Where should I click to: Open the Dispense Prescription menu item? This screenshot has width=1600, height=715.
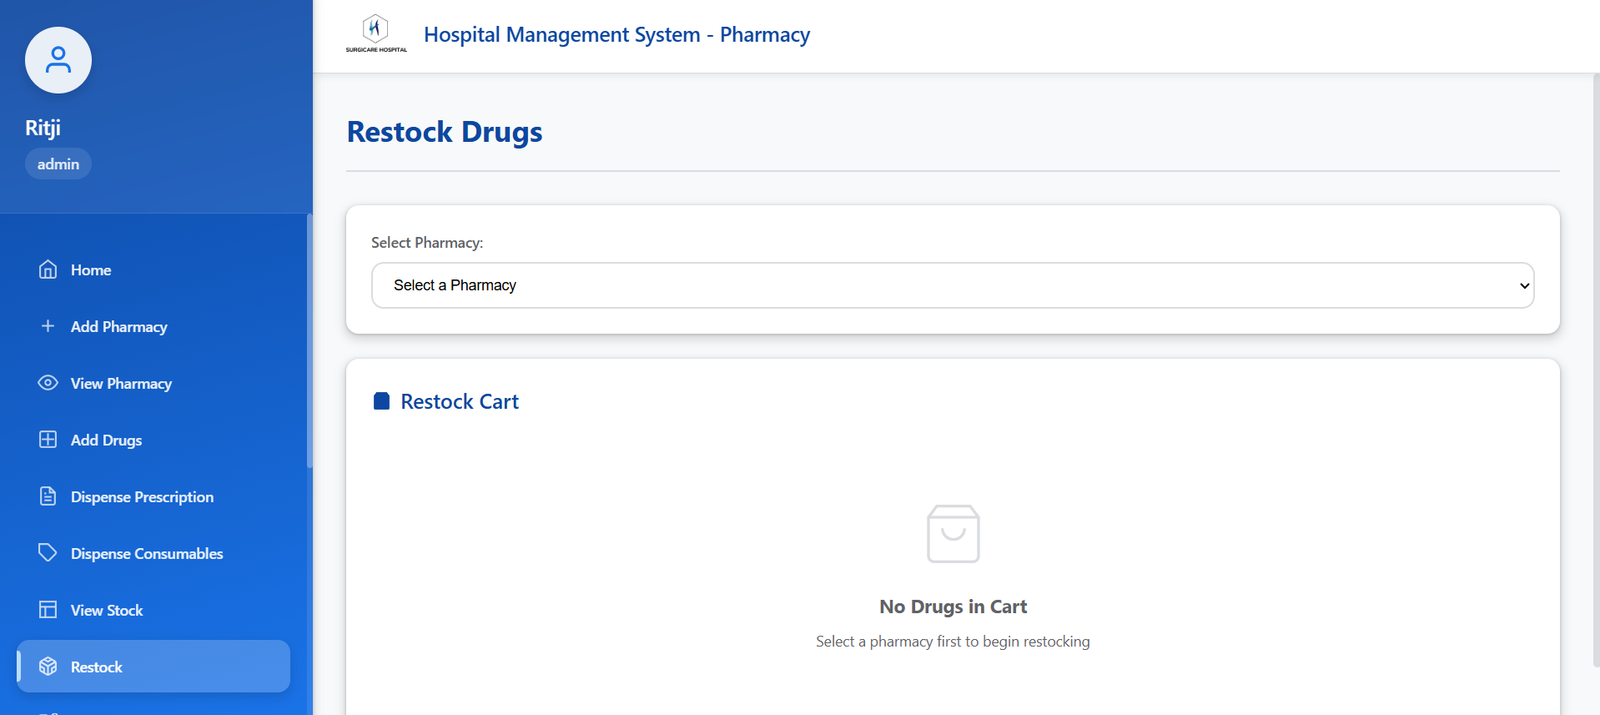pos(142,497)
